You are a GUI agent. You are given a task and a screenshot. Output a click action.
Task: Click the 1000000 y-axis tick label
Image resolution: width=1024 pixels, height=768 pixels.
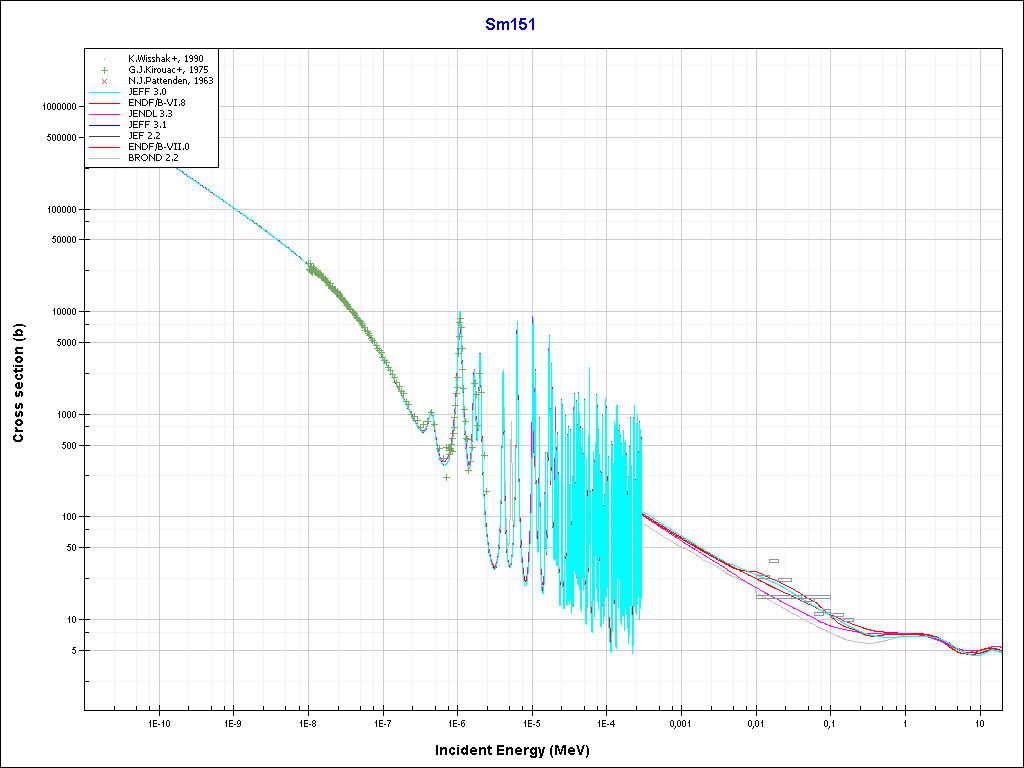click(x=59, y=107)
